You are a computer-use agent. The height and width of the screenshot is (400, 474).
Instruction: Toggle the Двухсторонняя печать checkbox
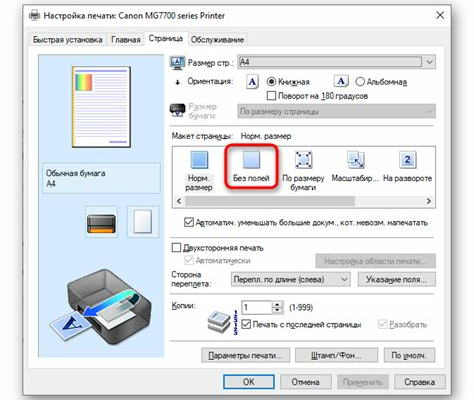[176, 248]
